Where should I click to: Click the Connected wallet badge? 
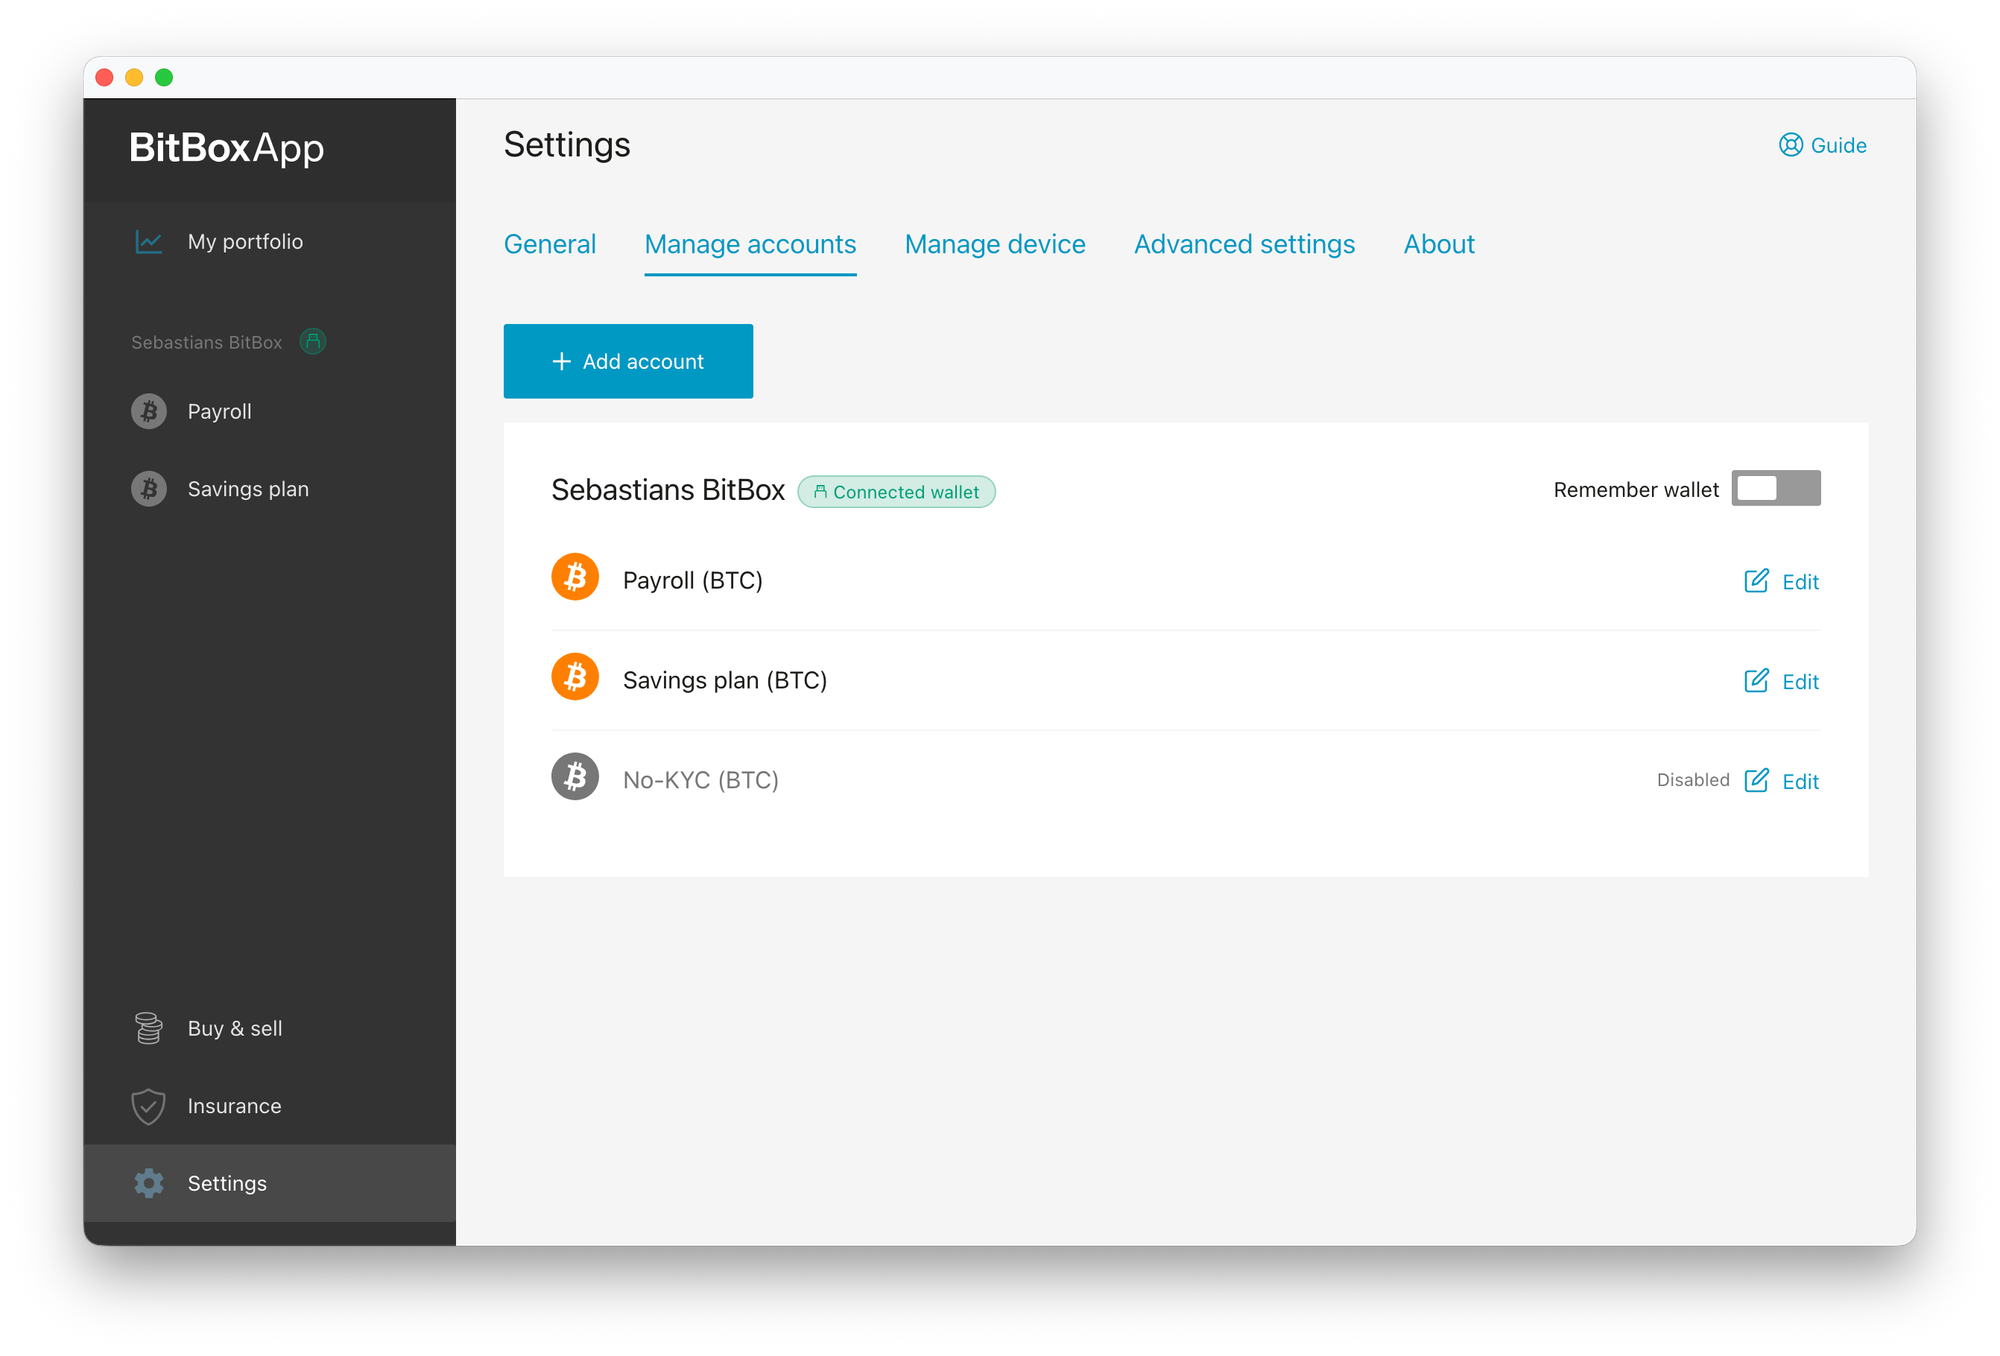pos(896,492)
